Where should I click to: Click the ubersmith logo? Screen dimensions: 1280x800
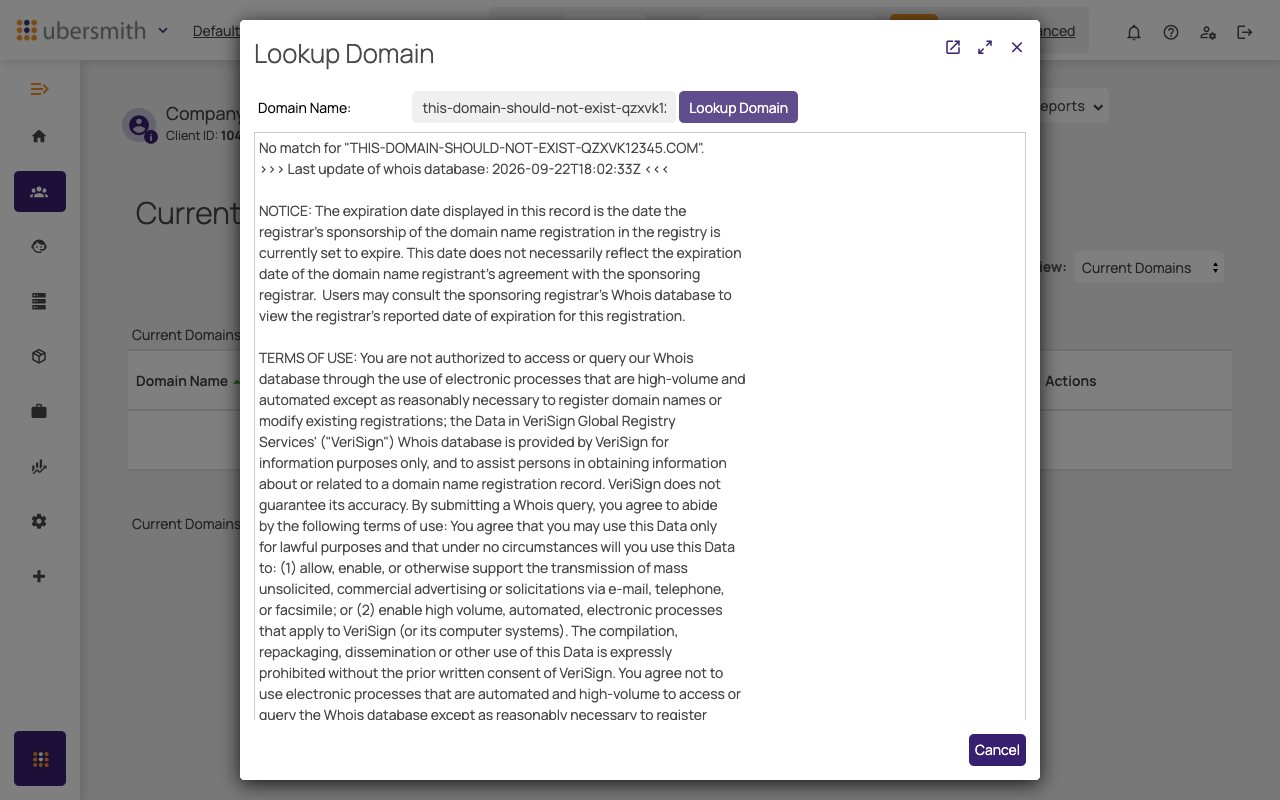coord(82,31)
